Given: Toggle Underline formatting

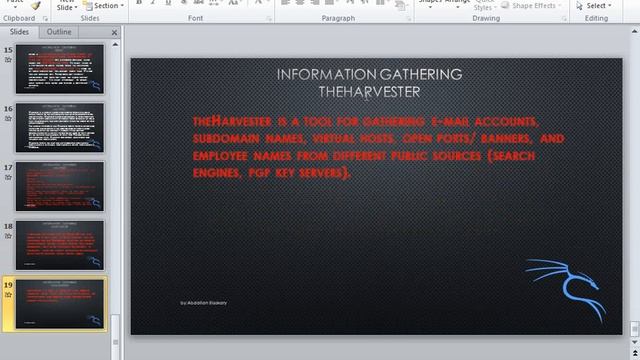Looking at the screenshot, I should (x=168, y=2).
